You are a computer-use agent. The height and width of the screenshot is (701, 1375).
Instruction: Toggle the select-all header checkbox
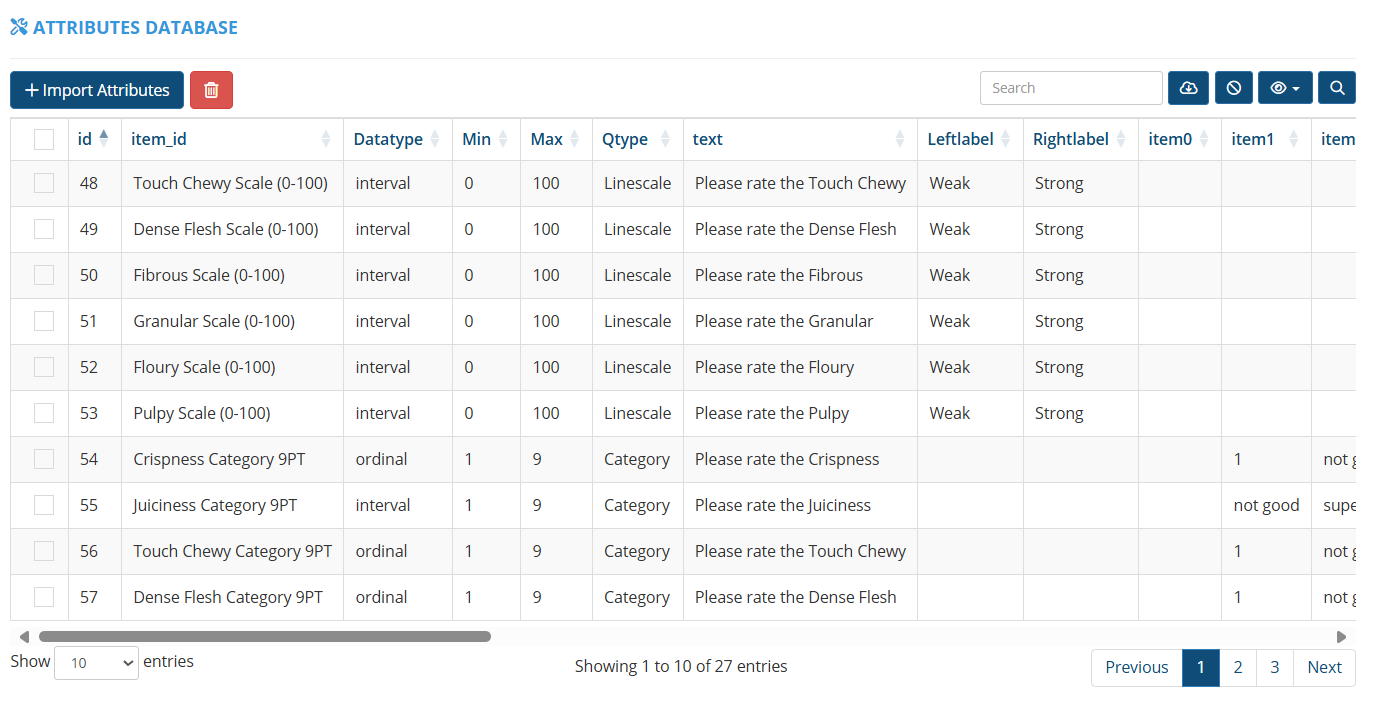click(44, 139)
